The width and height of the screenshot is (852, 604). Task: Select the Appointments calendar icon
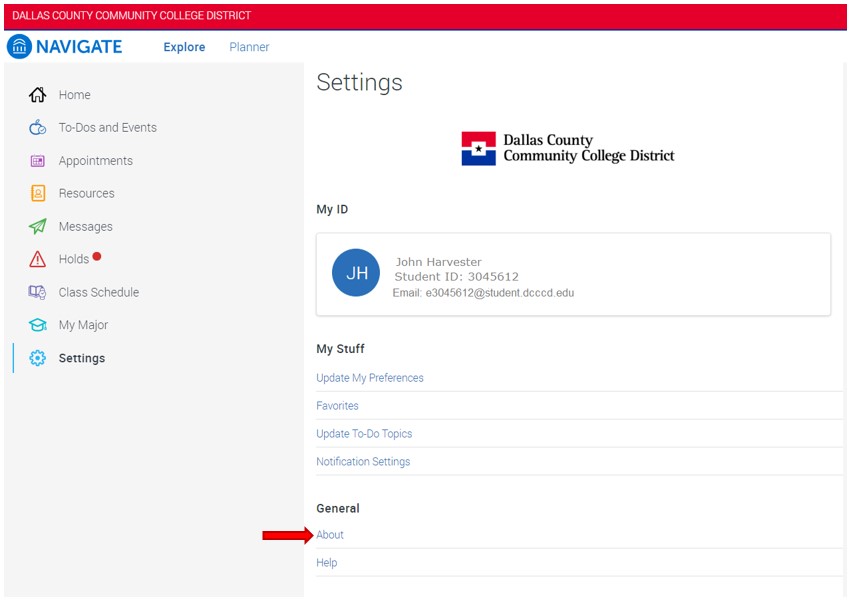click(x=38, y=161)
